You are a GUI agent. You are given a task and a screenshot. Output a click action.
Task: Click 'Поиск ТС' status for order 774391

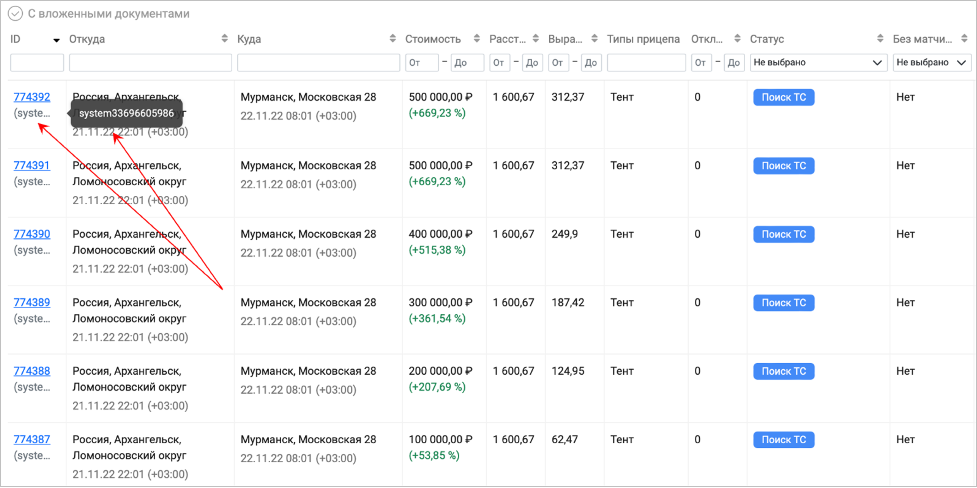click(x=784, y=166)
